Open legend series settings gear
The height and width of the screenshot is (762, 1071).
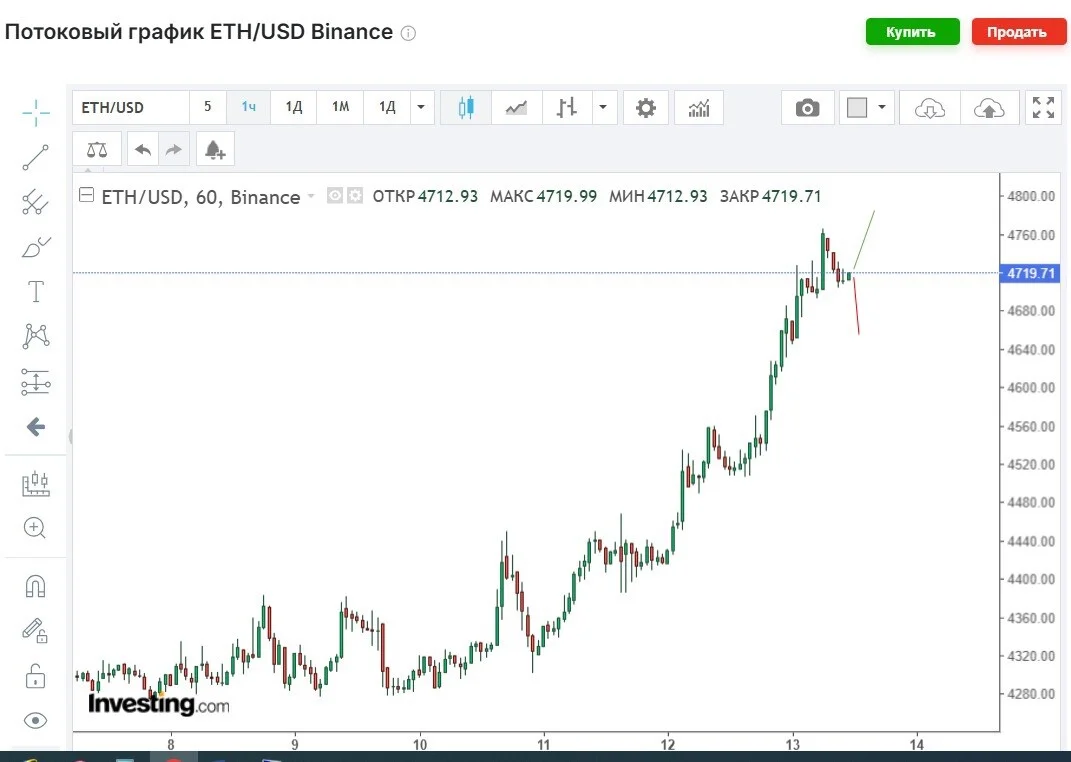tap(355, 196)
